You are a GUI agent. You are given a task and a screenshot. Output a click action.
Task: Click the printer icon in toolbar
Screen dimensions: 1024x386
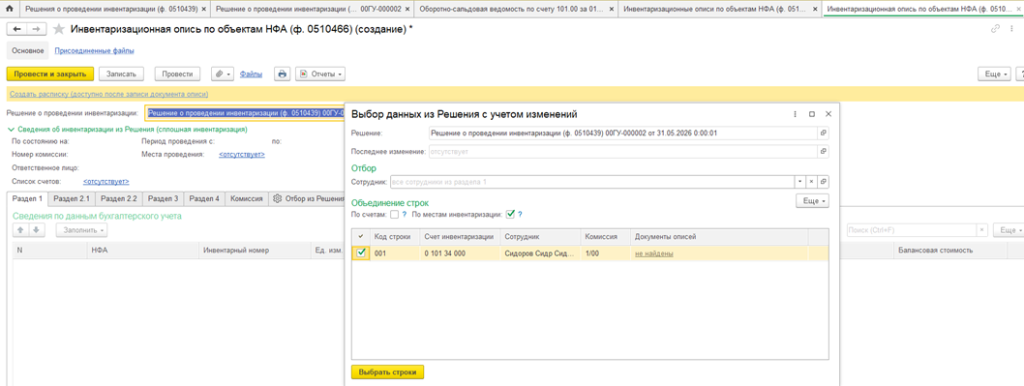click(x=282, y=74)
